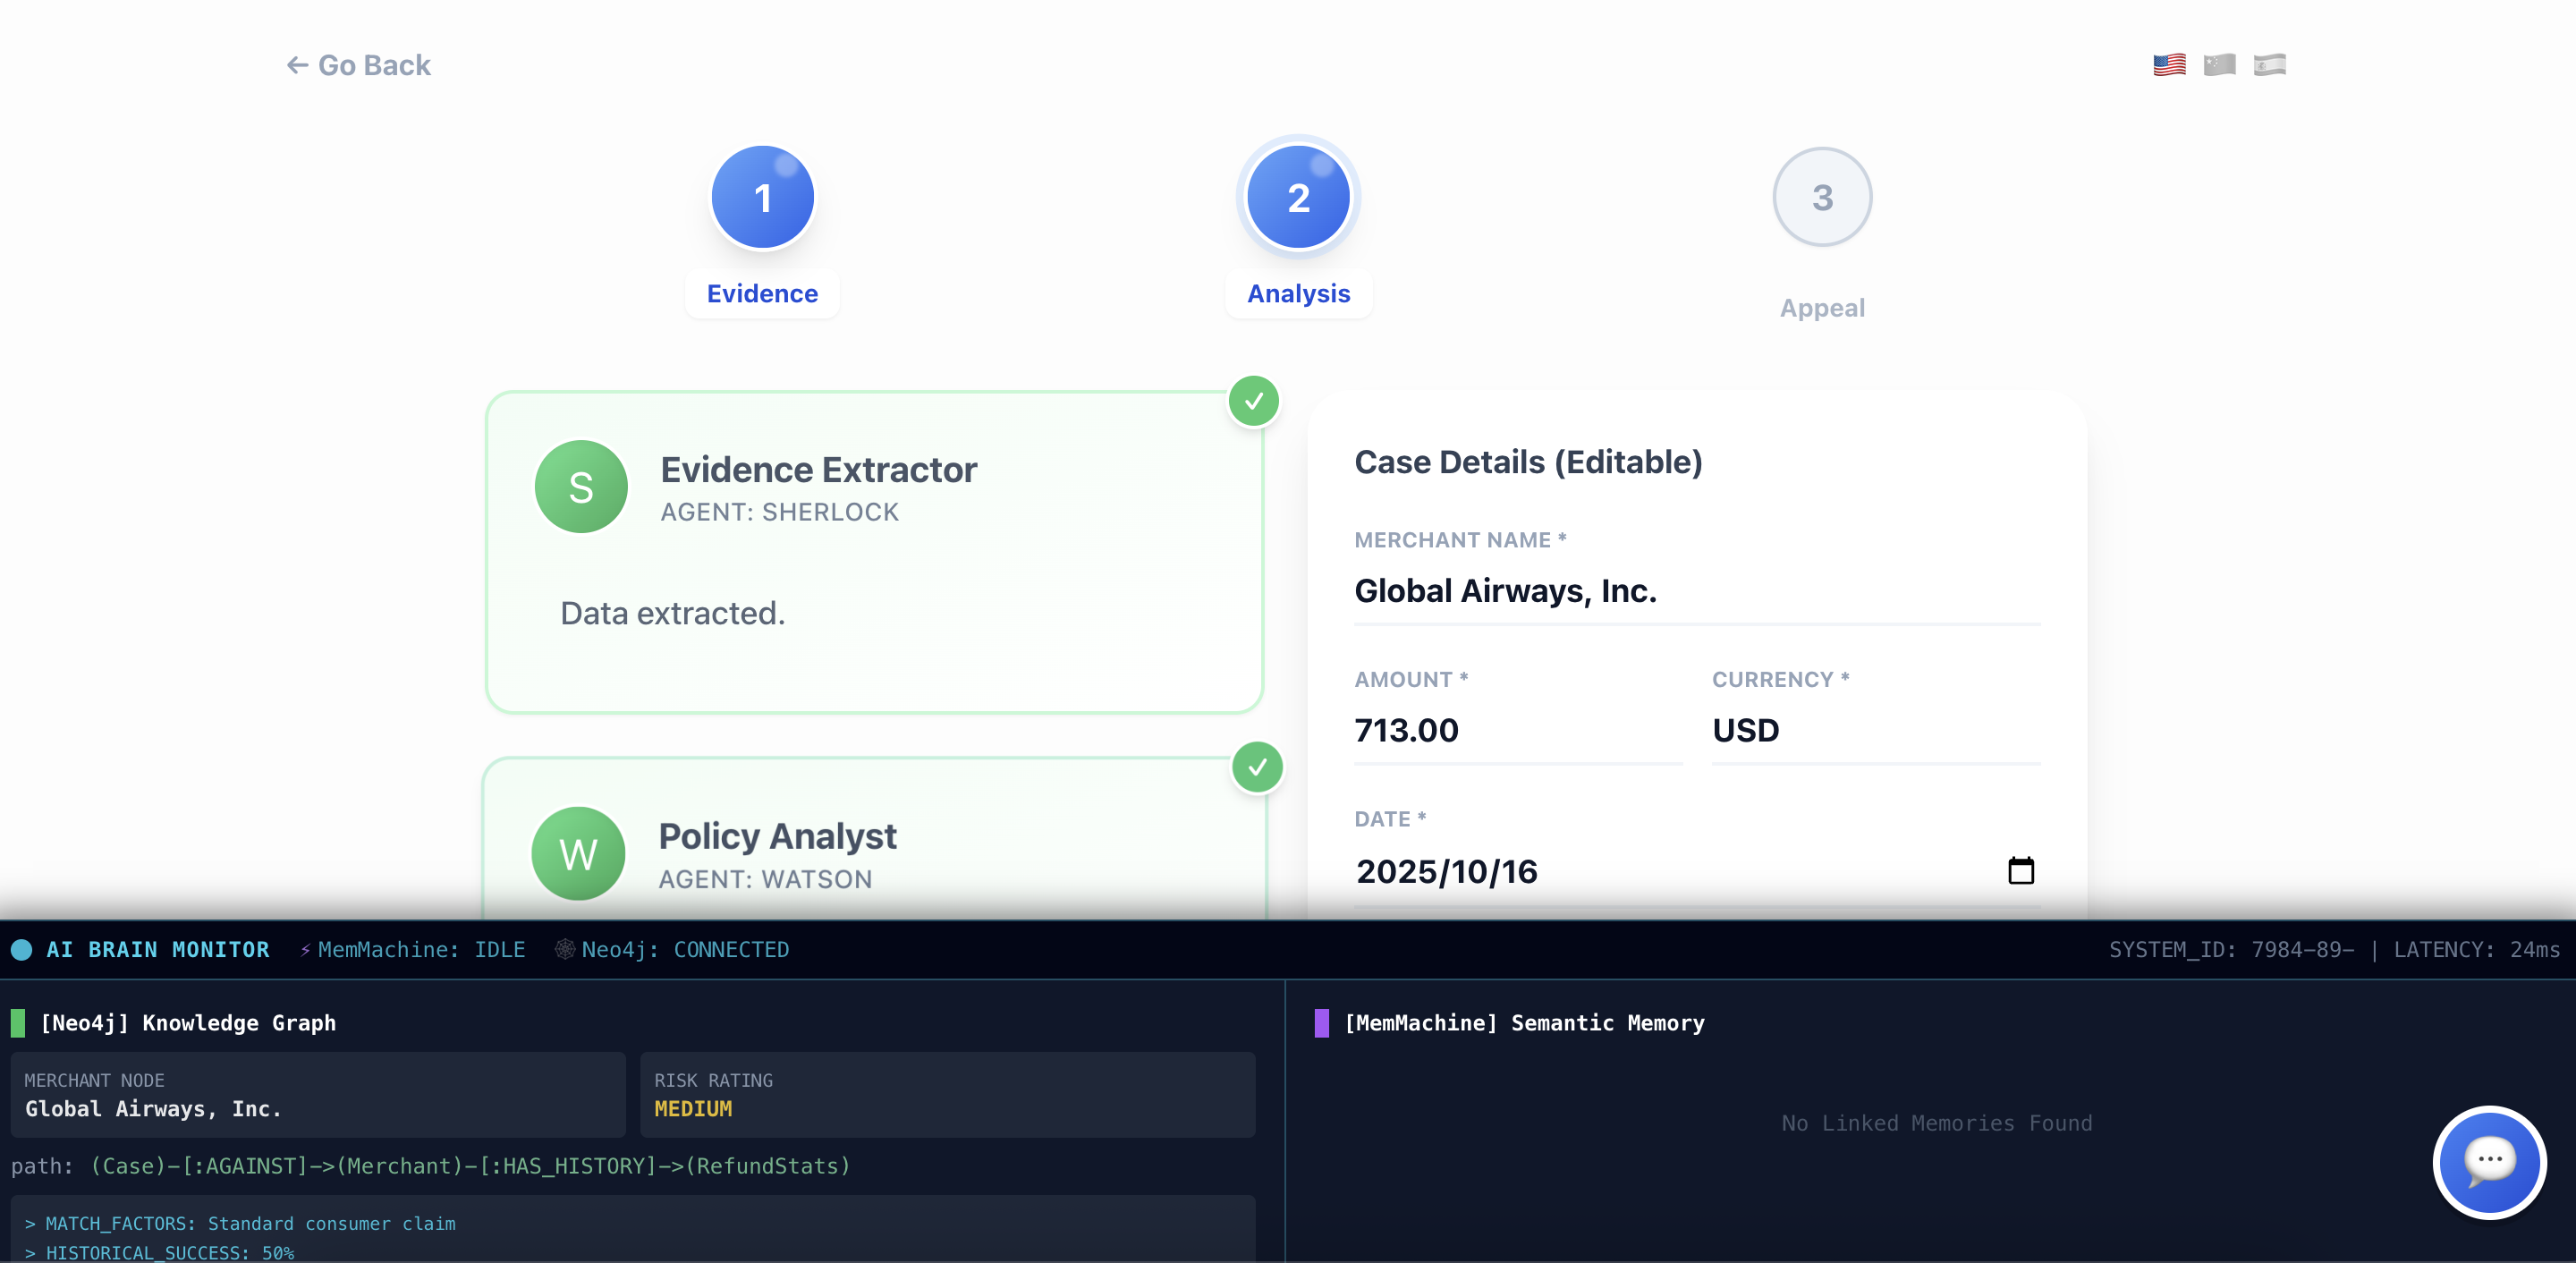Go to step 1 Evidence
The image size is (2576, 1263).
tap(762, 197)
